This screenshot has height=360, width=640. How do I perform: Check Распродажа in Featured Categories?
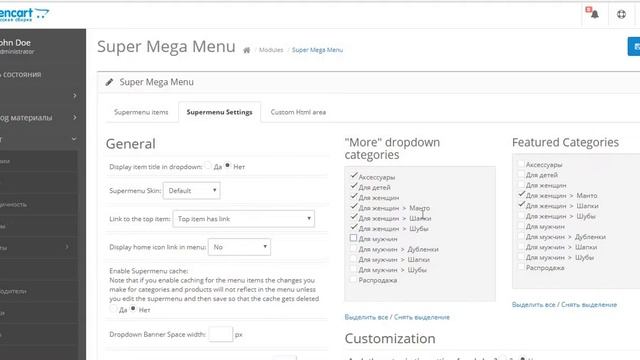pyautogui.click(x=521, y=267)
